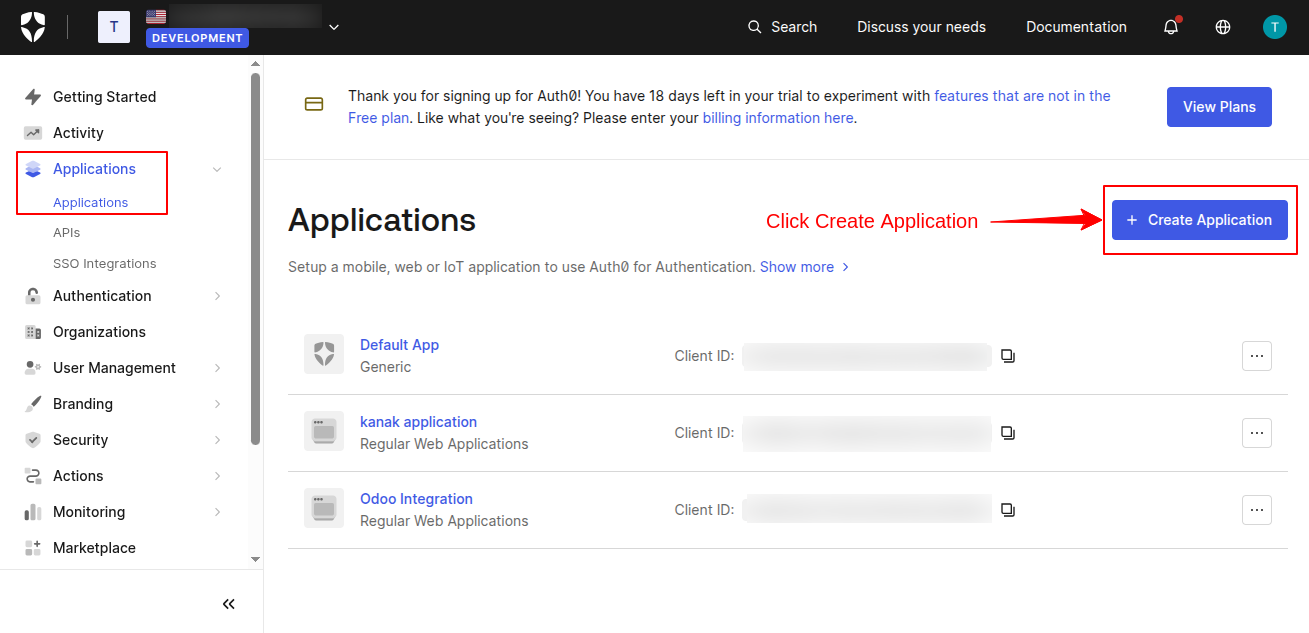Expand the Authentication section chevron
The image size is (1309, 633).
pyautogui.click(x=217, y=296)
